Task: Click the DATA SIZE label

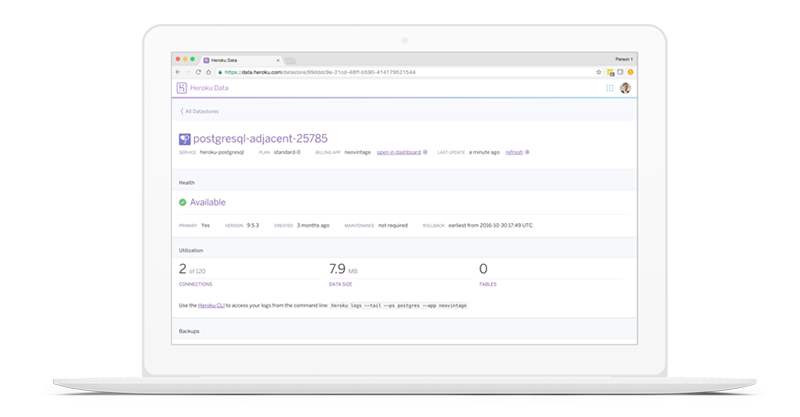Action: [x=340, y=284]
